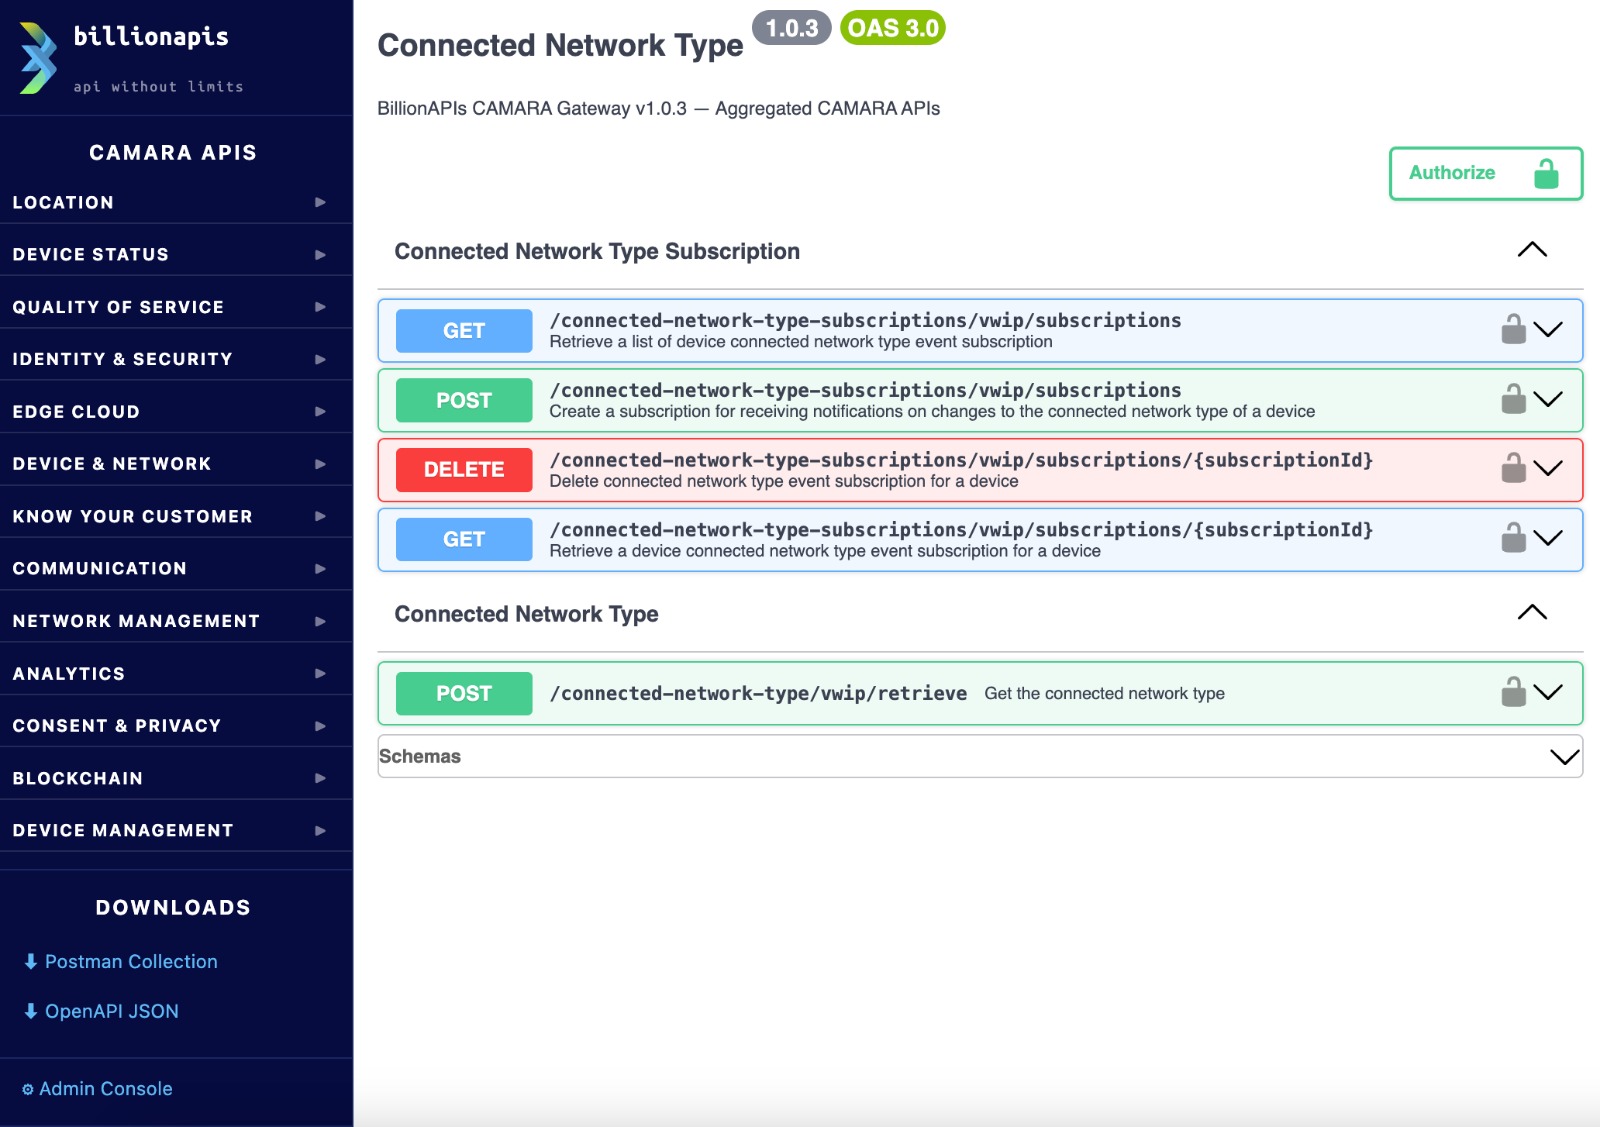Click lock icon on DELETE subscription row
Viewport: 1600px width, 1127px height.
click(x=1513, y=468)
